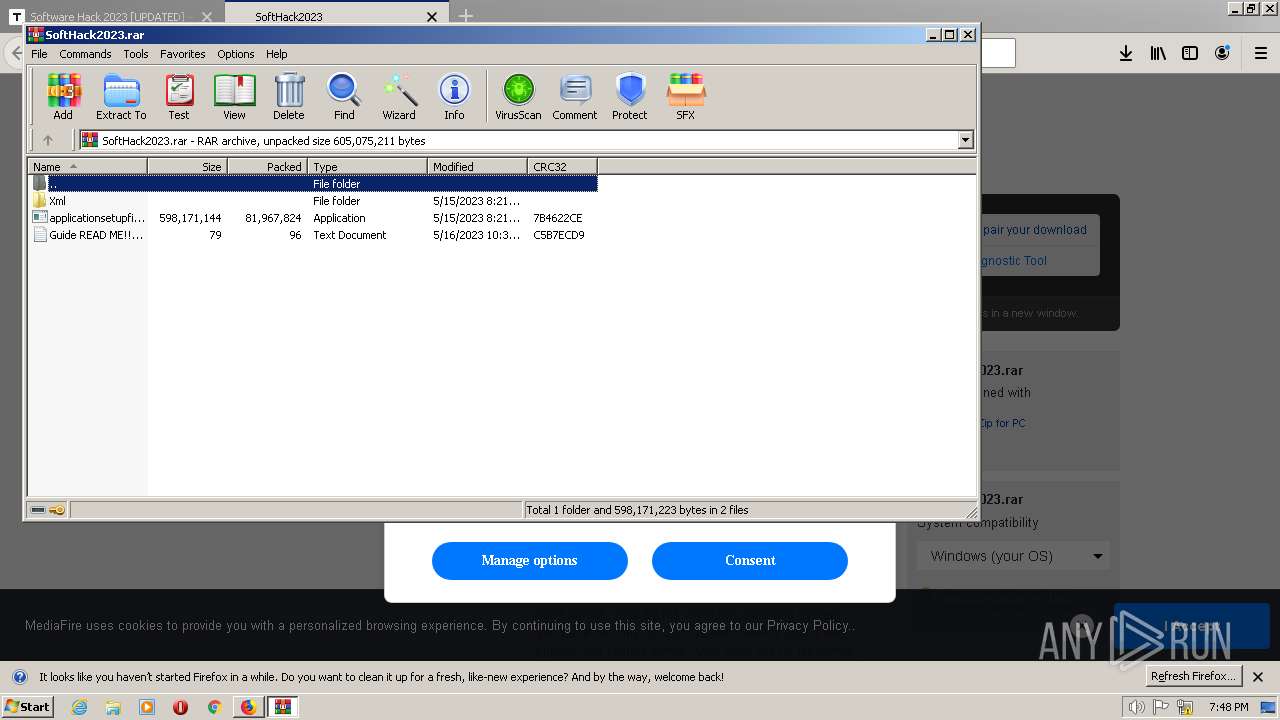1280x720 pixels.
Task: Open the Favorites menu
Action: click(183, 54)
